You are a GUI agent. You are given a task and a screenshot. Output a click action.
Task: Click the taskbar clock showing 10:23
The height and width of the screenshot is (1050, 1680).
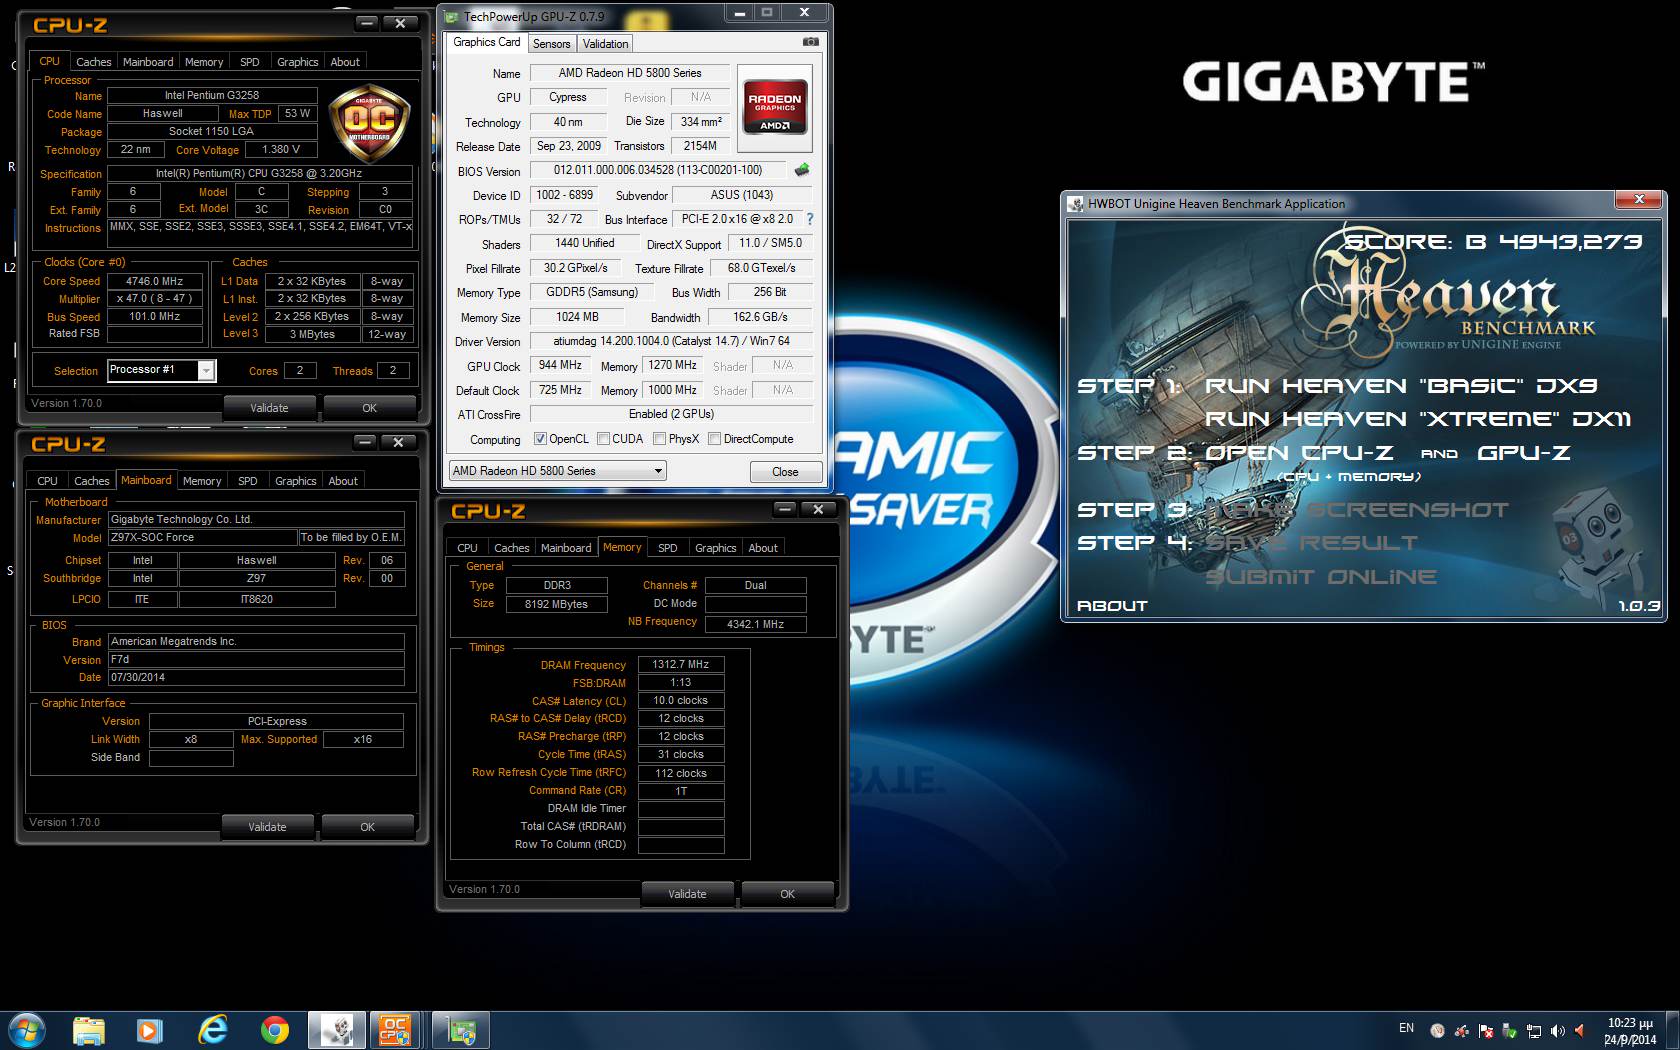pos(1629,1031)
